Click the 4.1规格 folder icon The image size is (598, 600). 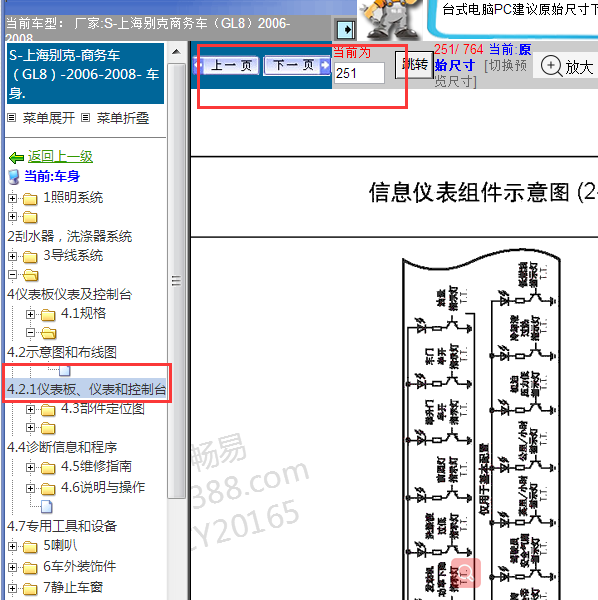point(48,315)
